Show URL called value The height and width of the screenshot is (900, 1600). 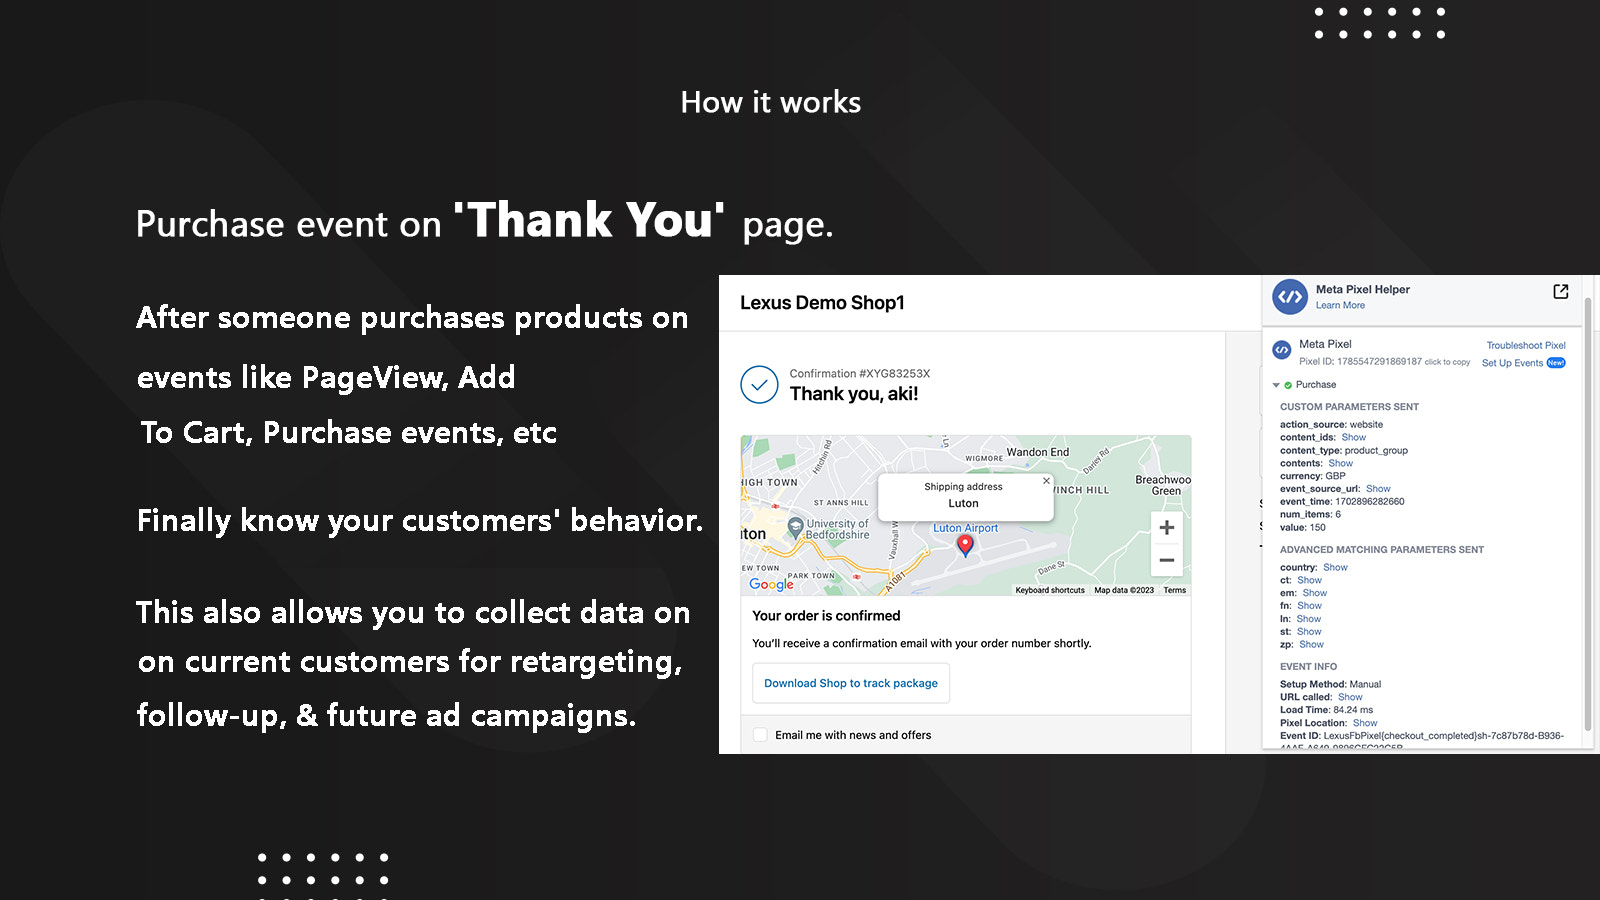click(1350, 698)
